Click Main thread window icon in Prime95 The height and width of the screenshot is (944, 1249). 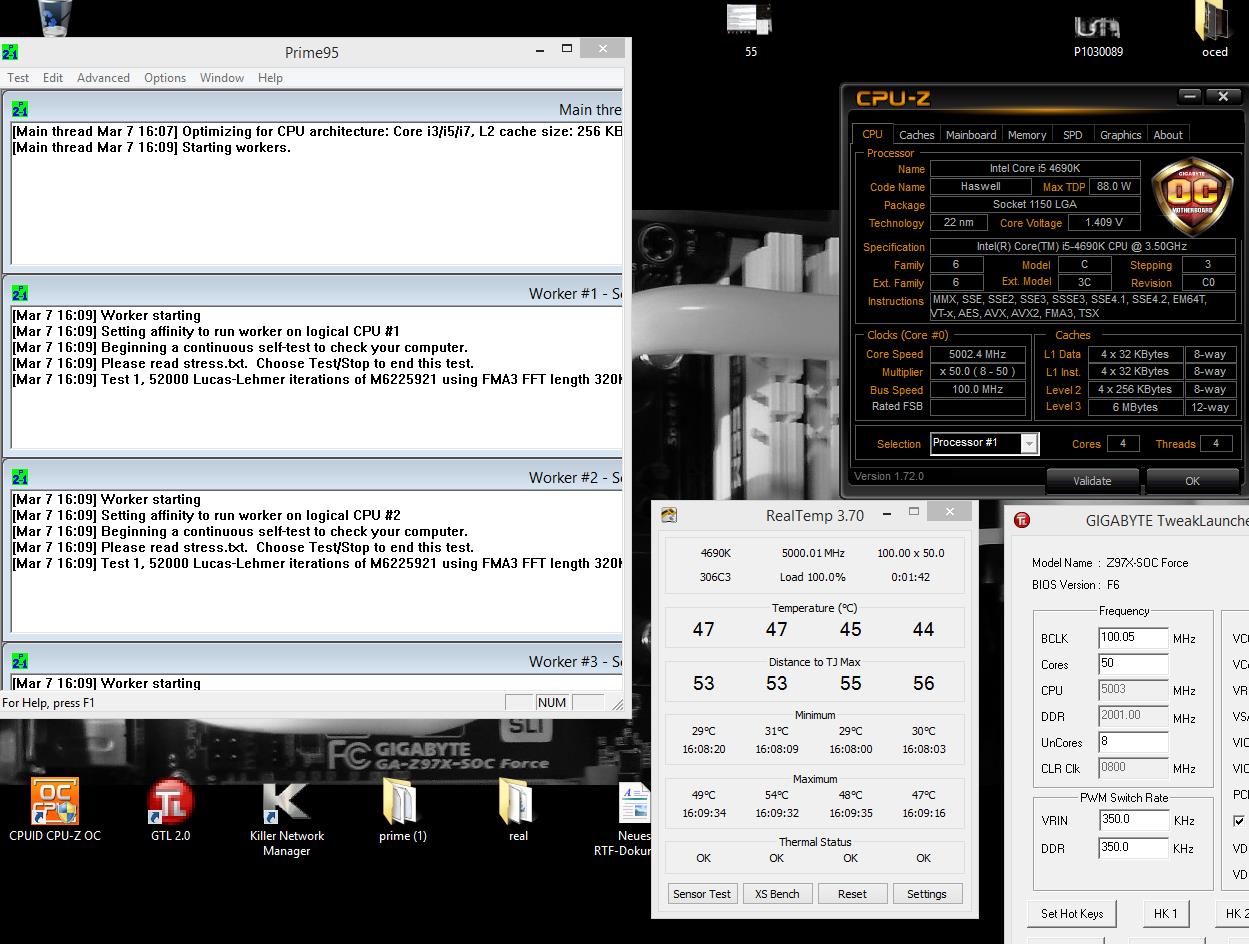pos(20,109)
